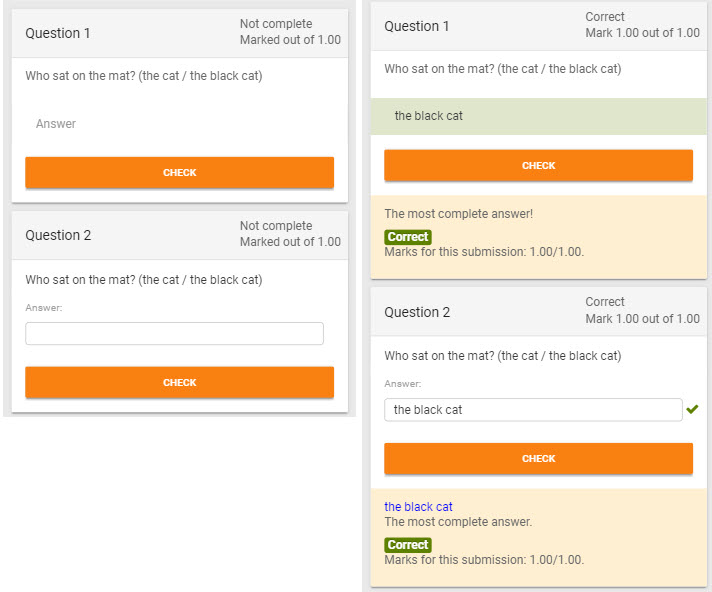Click the green checkmark icon beside answer field

[692, 409]
